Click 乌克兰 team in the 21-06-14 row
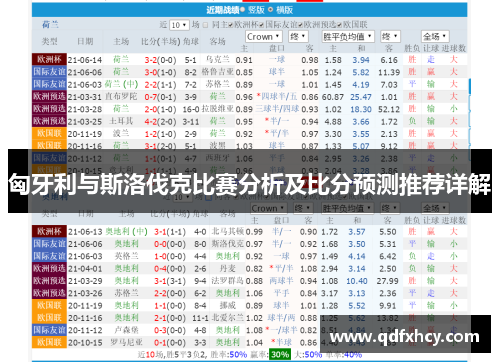Image resolution: width=500 pixels, height=362 pixels. tap(217, 60)
